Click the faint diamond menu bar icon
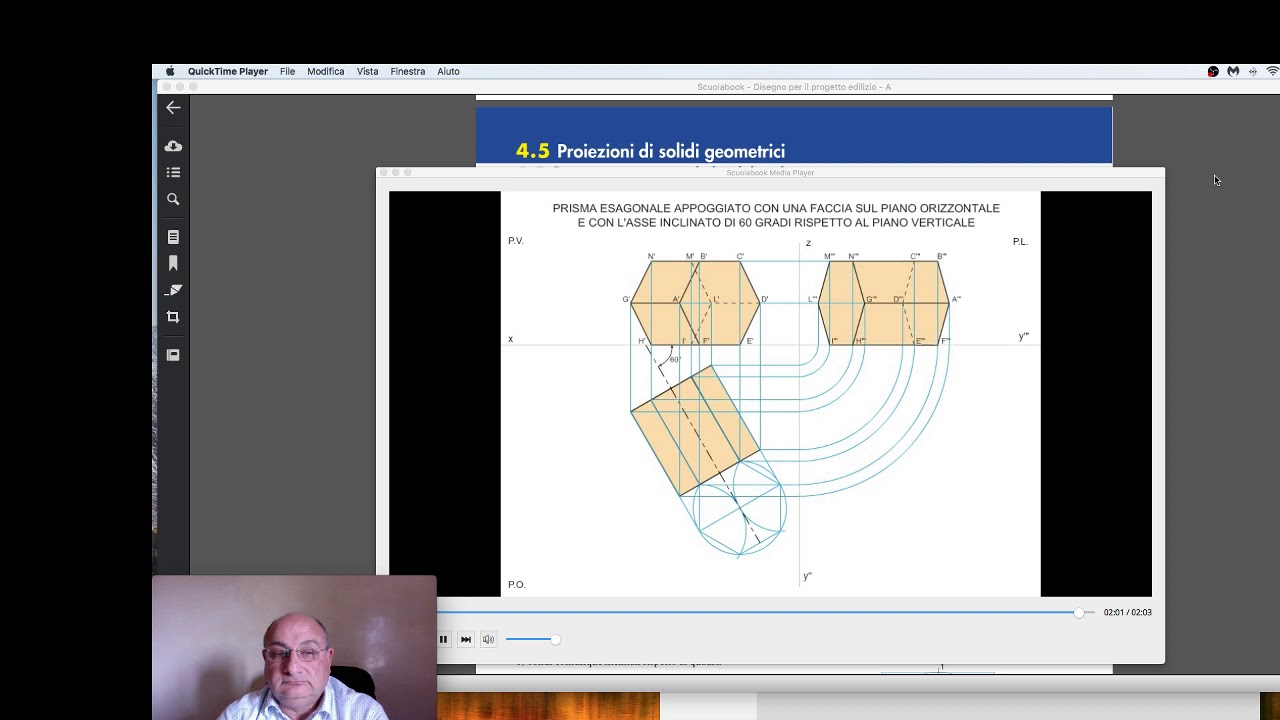The width and height of the screenshot is (1280, 720). click(1252, 71)
